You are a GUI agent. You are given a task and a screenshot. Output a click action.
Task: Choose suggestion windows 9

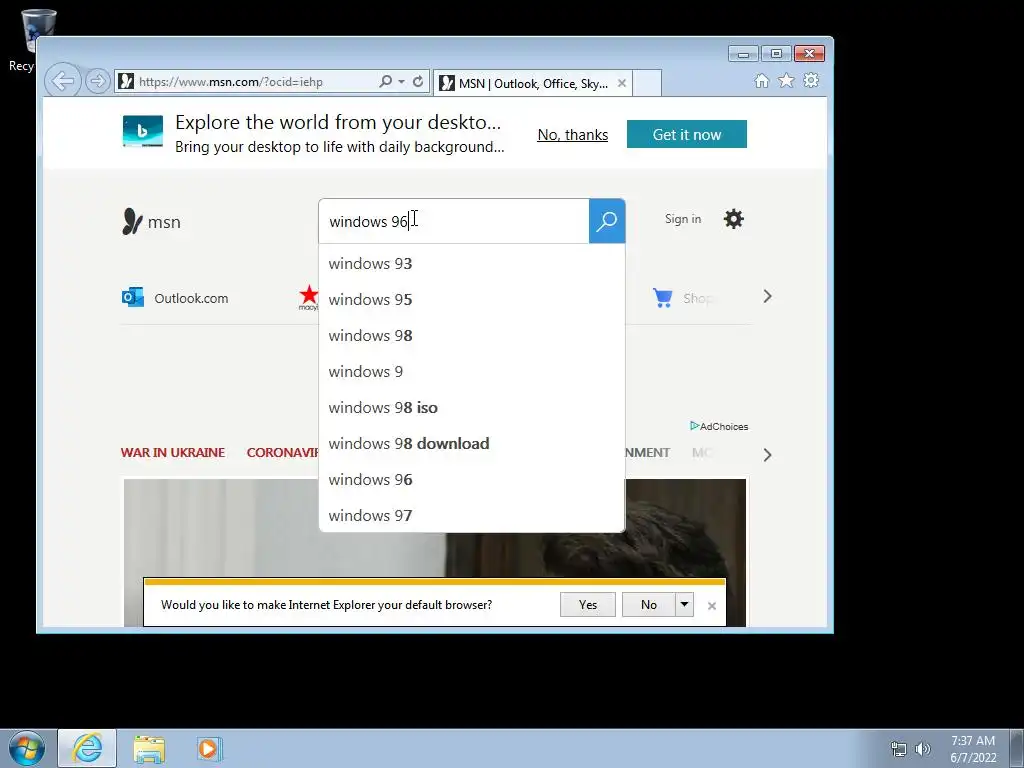pos(472,371)
